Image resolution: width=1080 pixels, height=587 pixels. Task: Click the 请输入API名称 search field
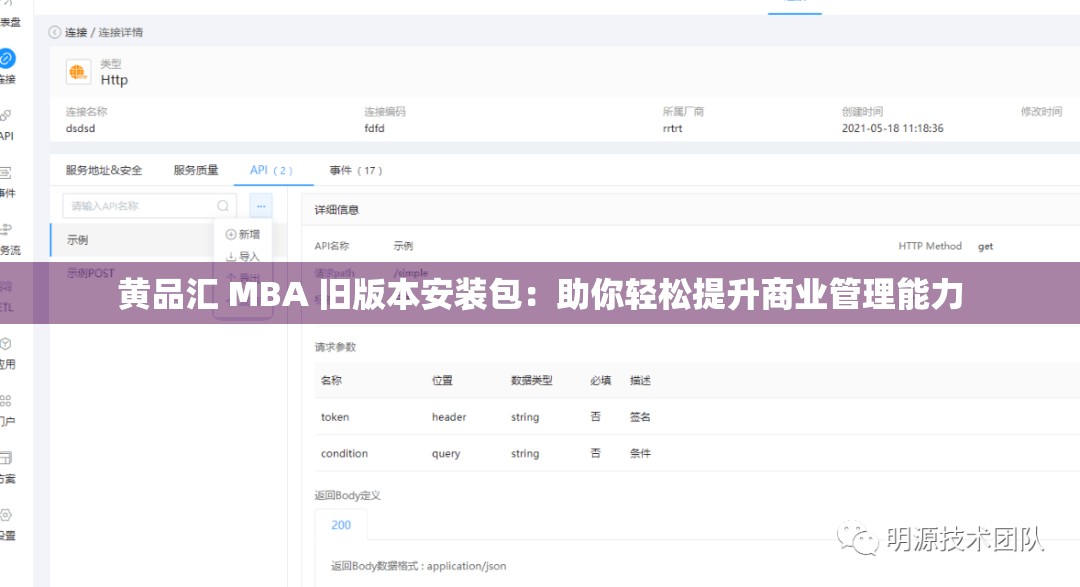[x=149, y=206]
